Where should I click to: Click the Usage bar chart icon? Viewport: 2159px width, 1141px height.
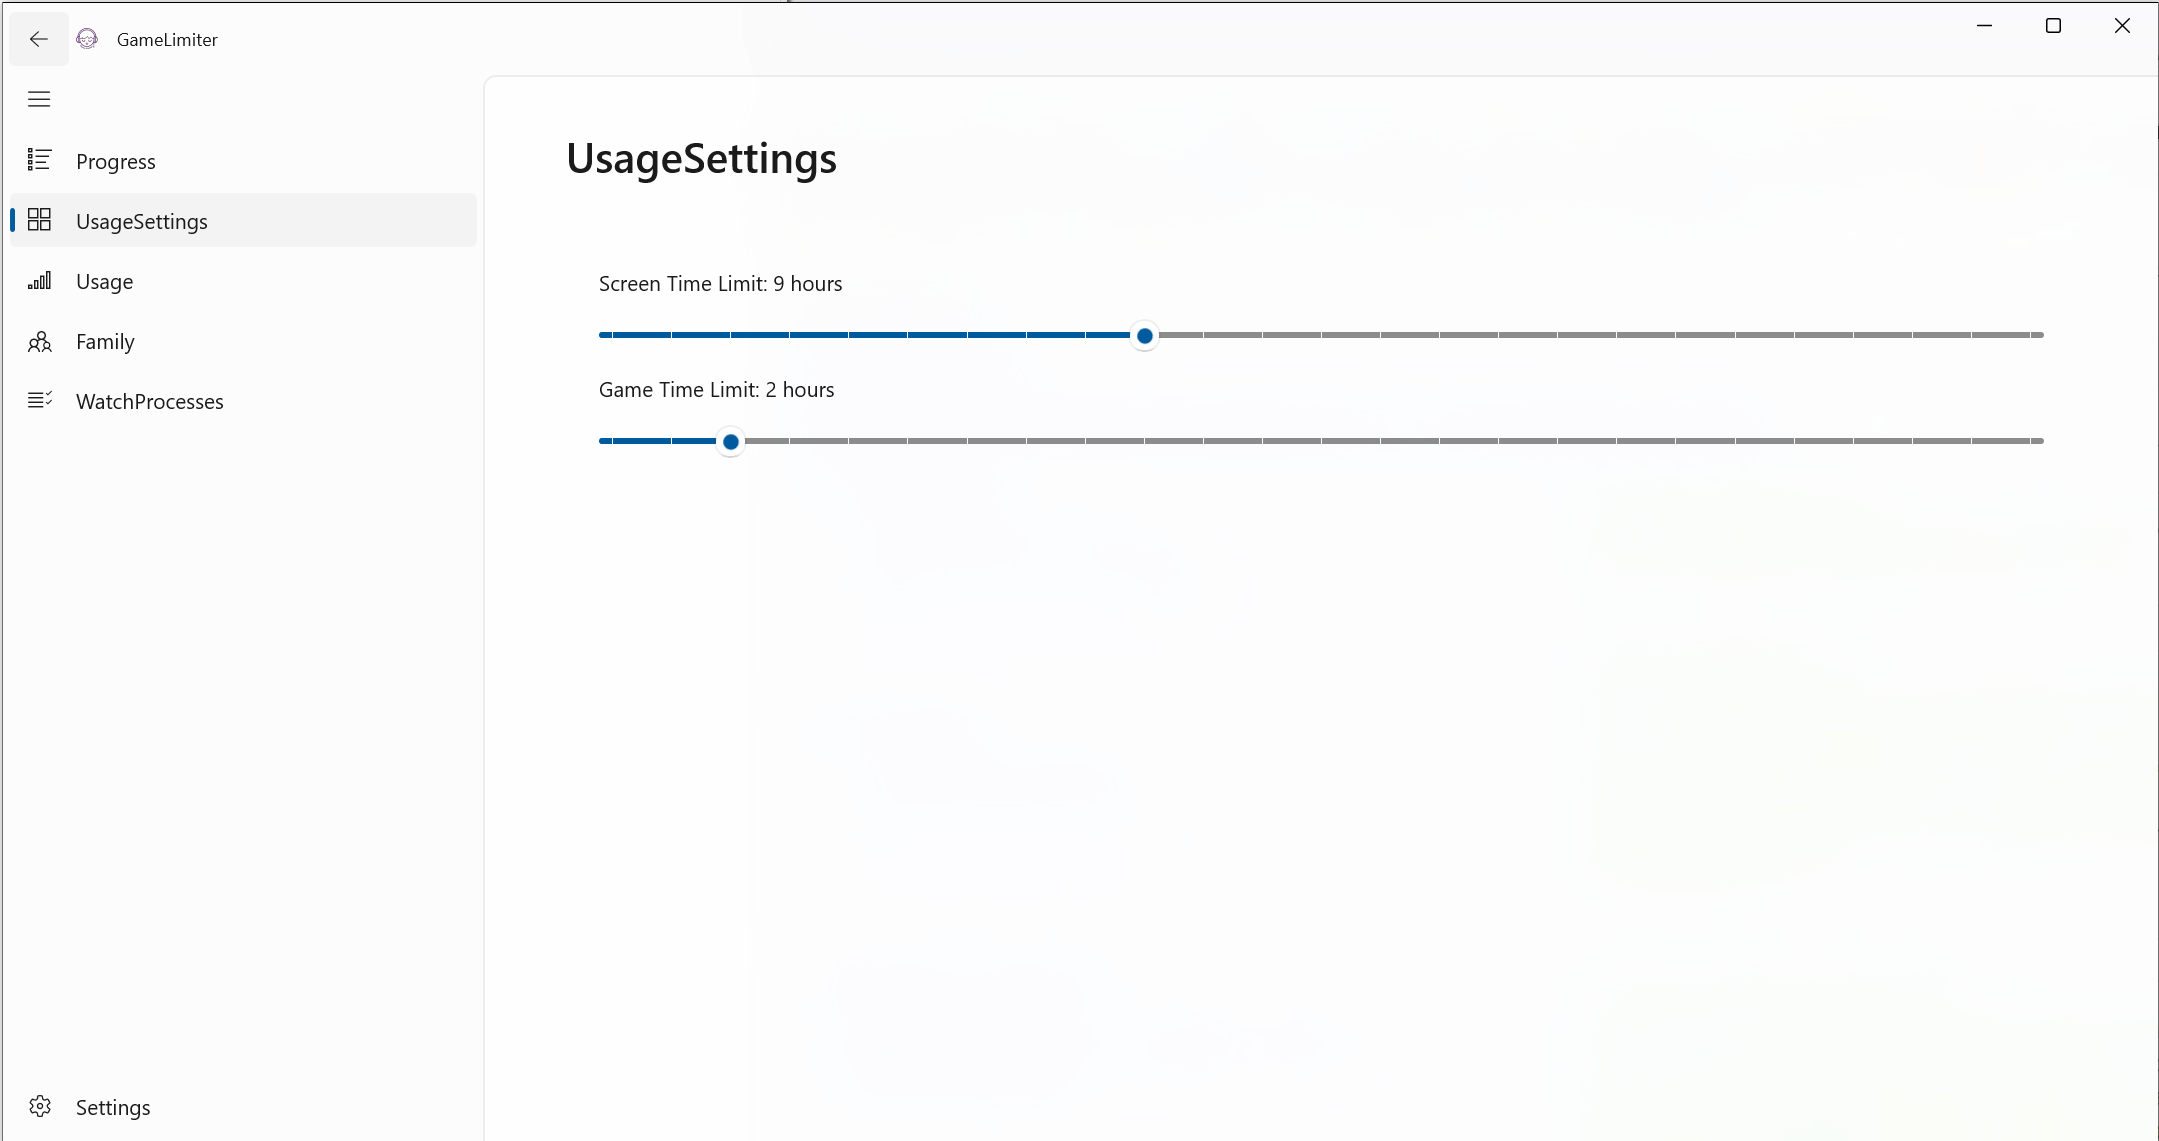coord(39,281)
